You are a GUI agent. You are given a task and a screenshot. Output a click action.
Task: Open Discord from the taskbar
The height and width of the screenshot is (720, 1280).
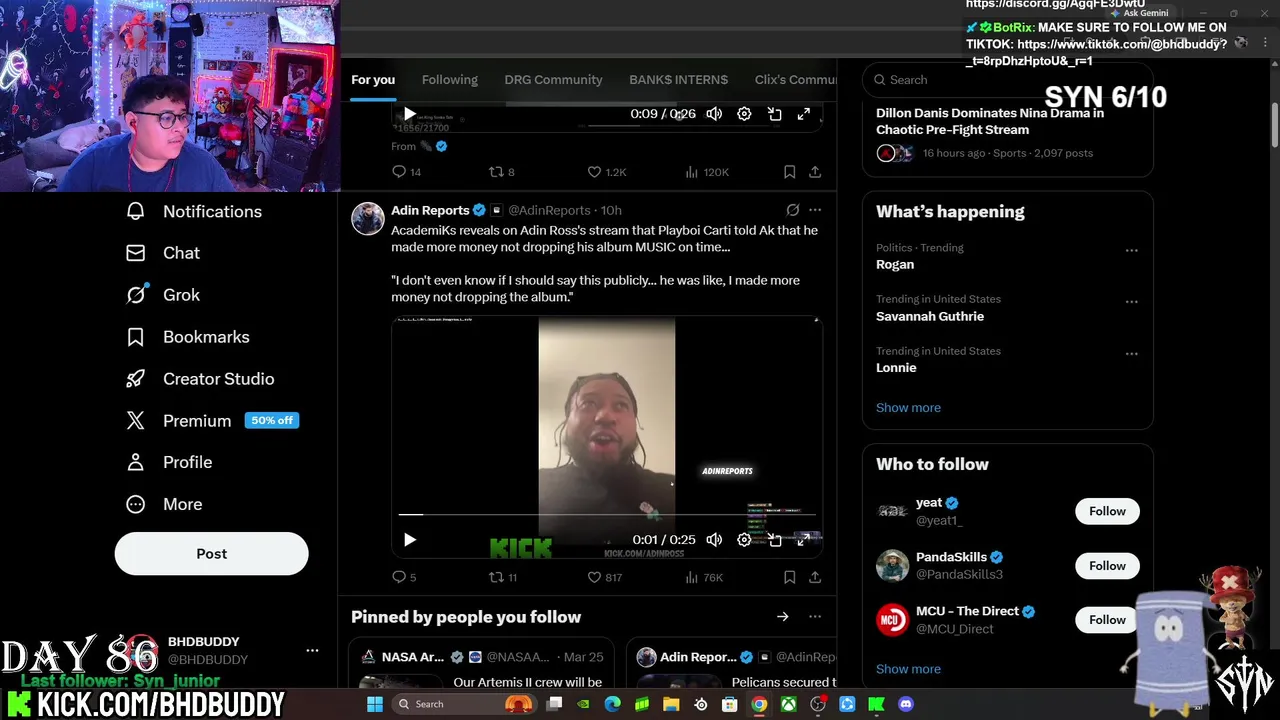pos(906,704)
